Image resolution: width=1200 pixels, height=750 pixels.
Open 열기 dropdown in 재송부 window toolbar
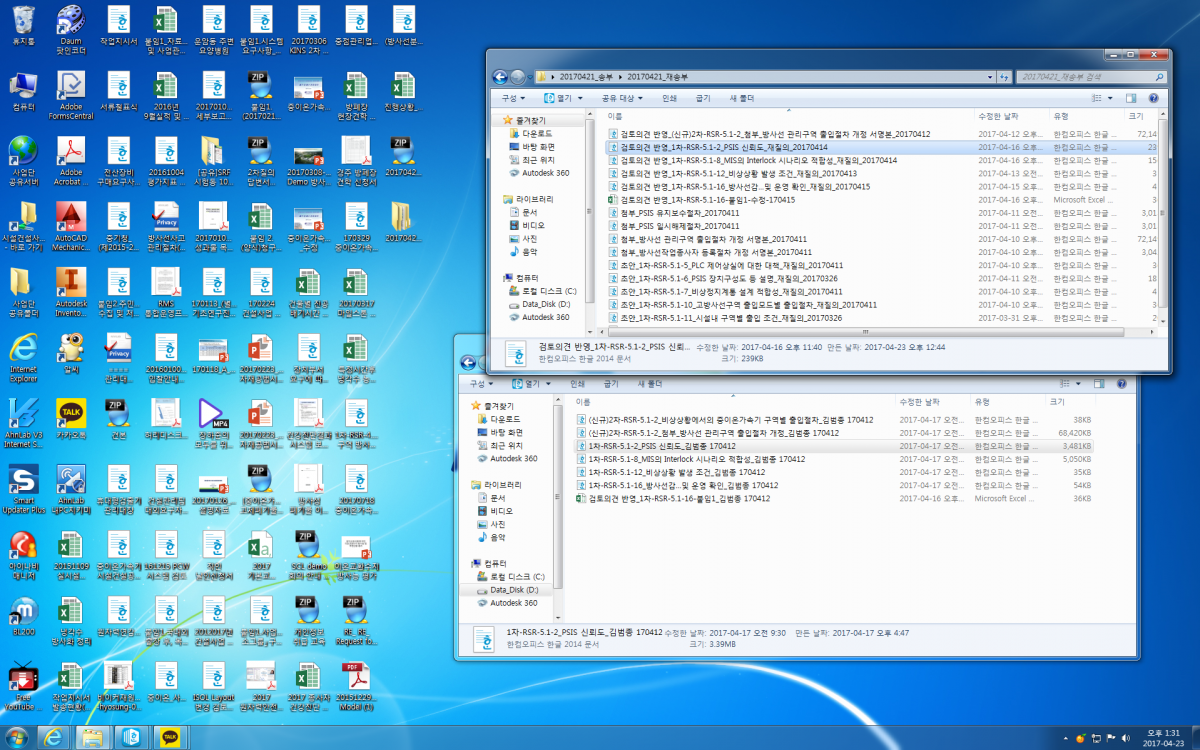(x=563, y=98)
